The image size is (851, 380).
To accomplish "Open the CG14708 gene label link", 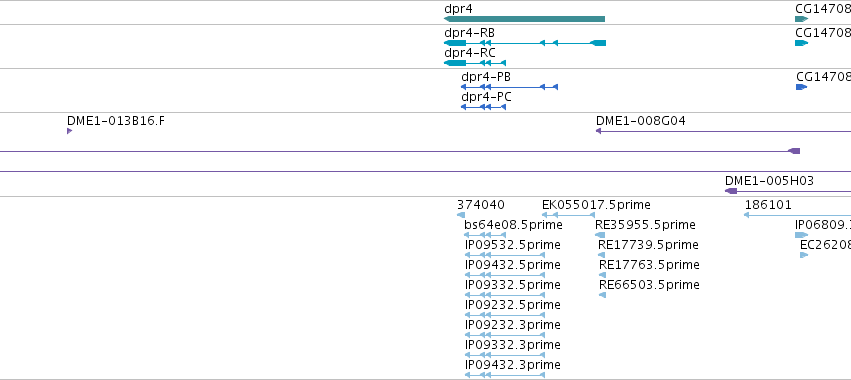I will click(823, 9).
